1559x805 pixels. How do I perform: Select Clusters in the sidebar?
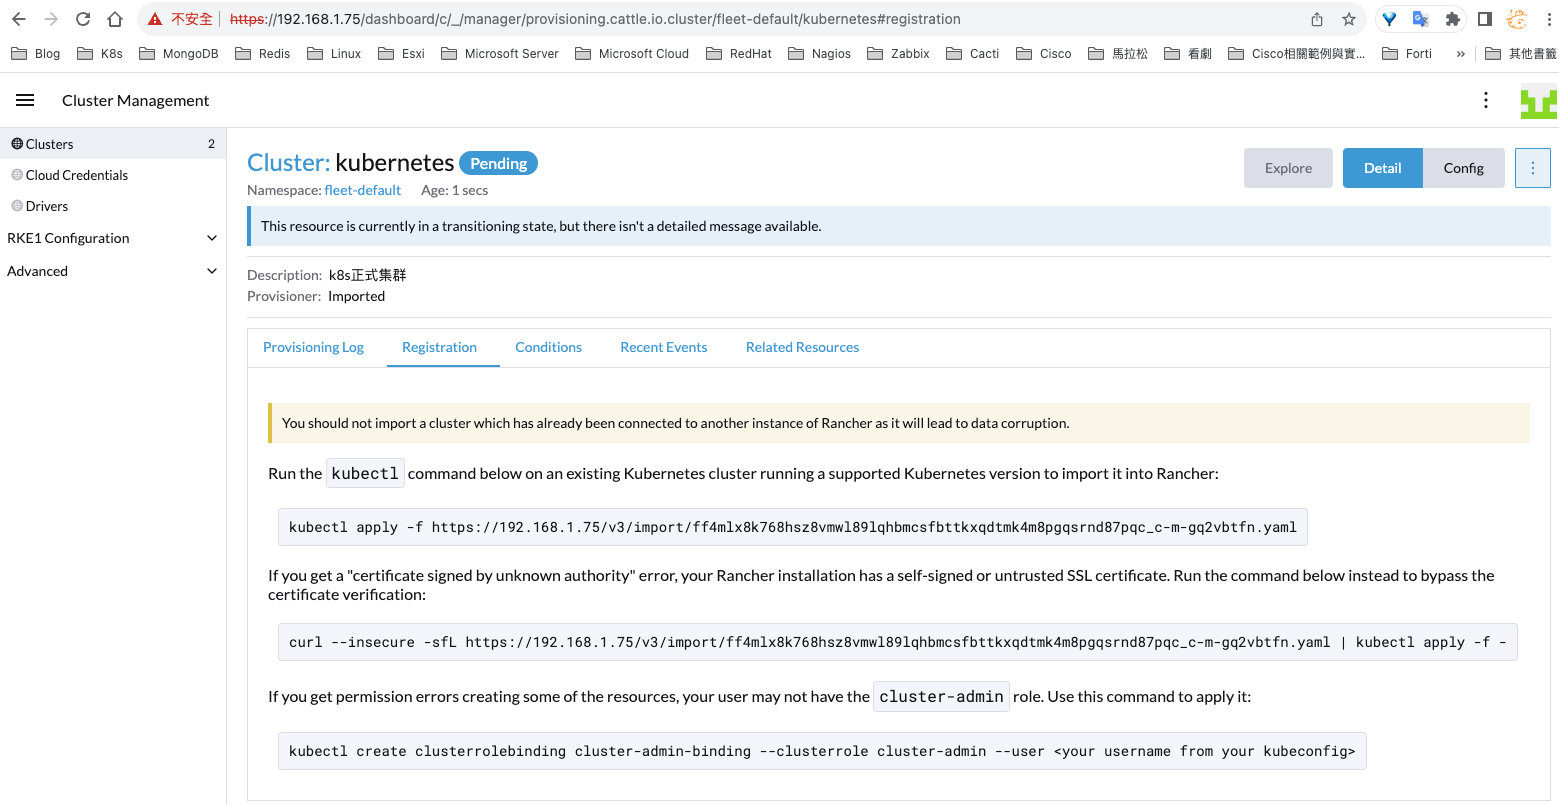112,144
